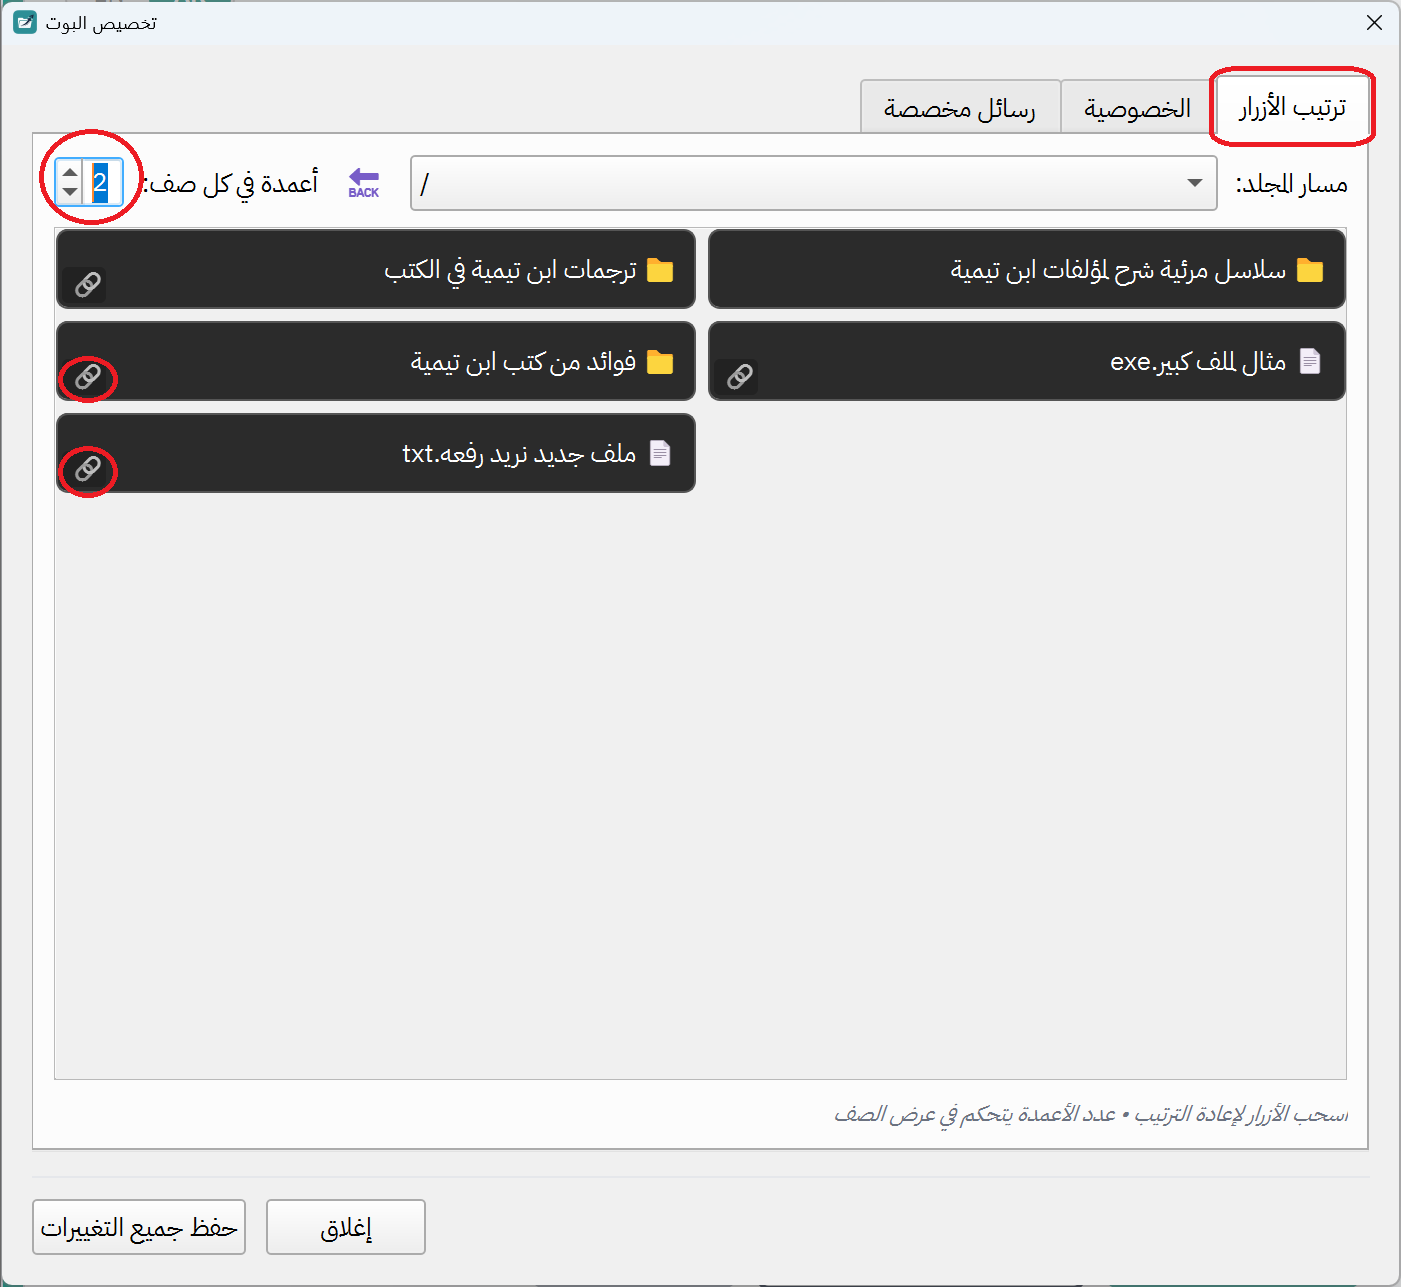Click the link icon on مثال لملف كبير.exe
The height and width of the screenshot is (1287, 1401).
(740, 376)
